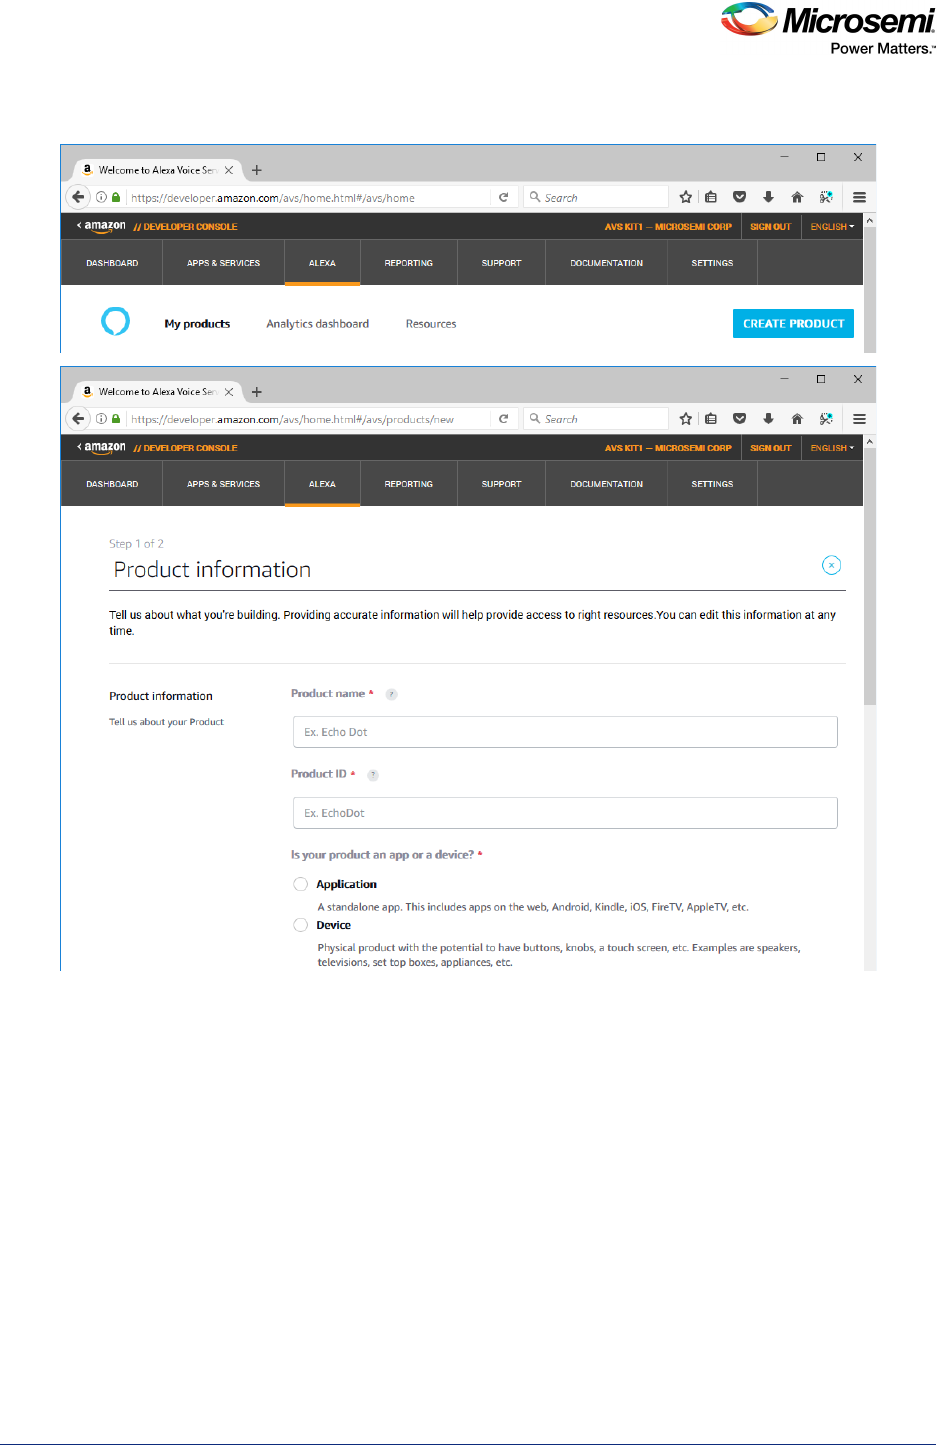Open Resources link
The image size is (937, 1445).
pos(431,324)
